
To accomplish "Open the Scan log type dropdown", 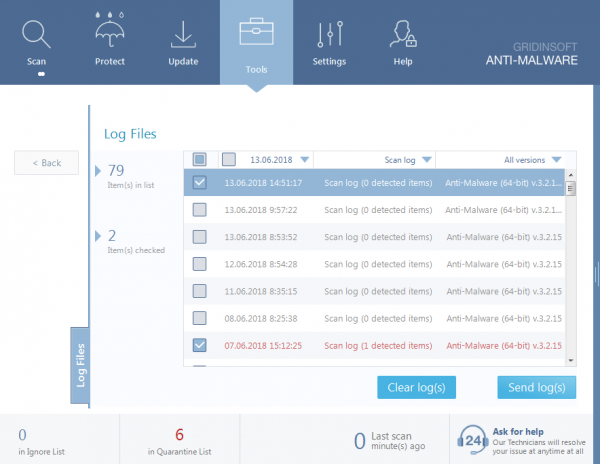I will [x=427, y=160].
